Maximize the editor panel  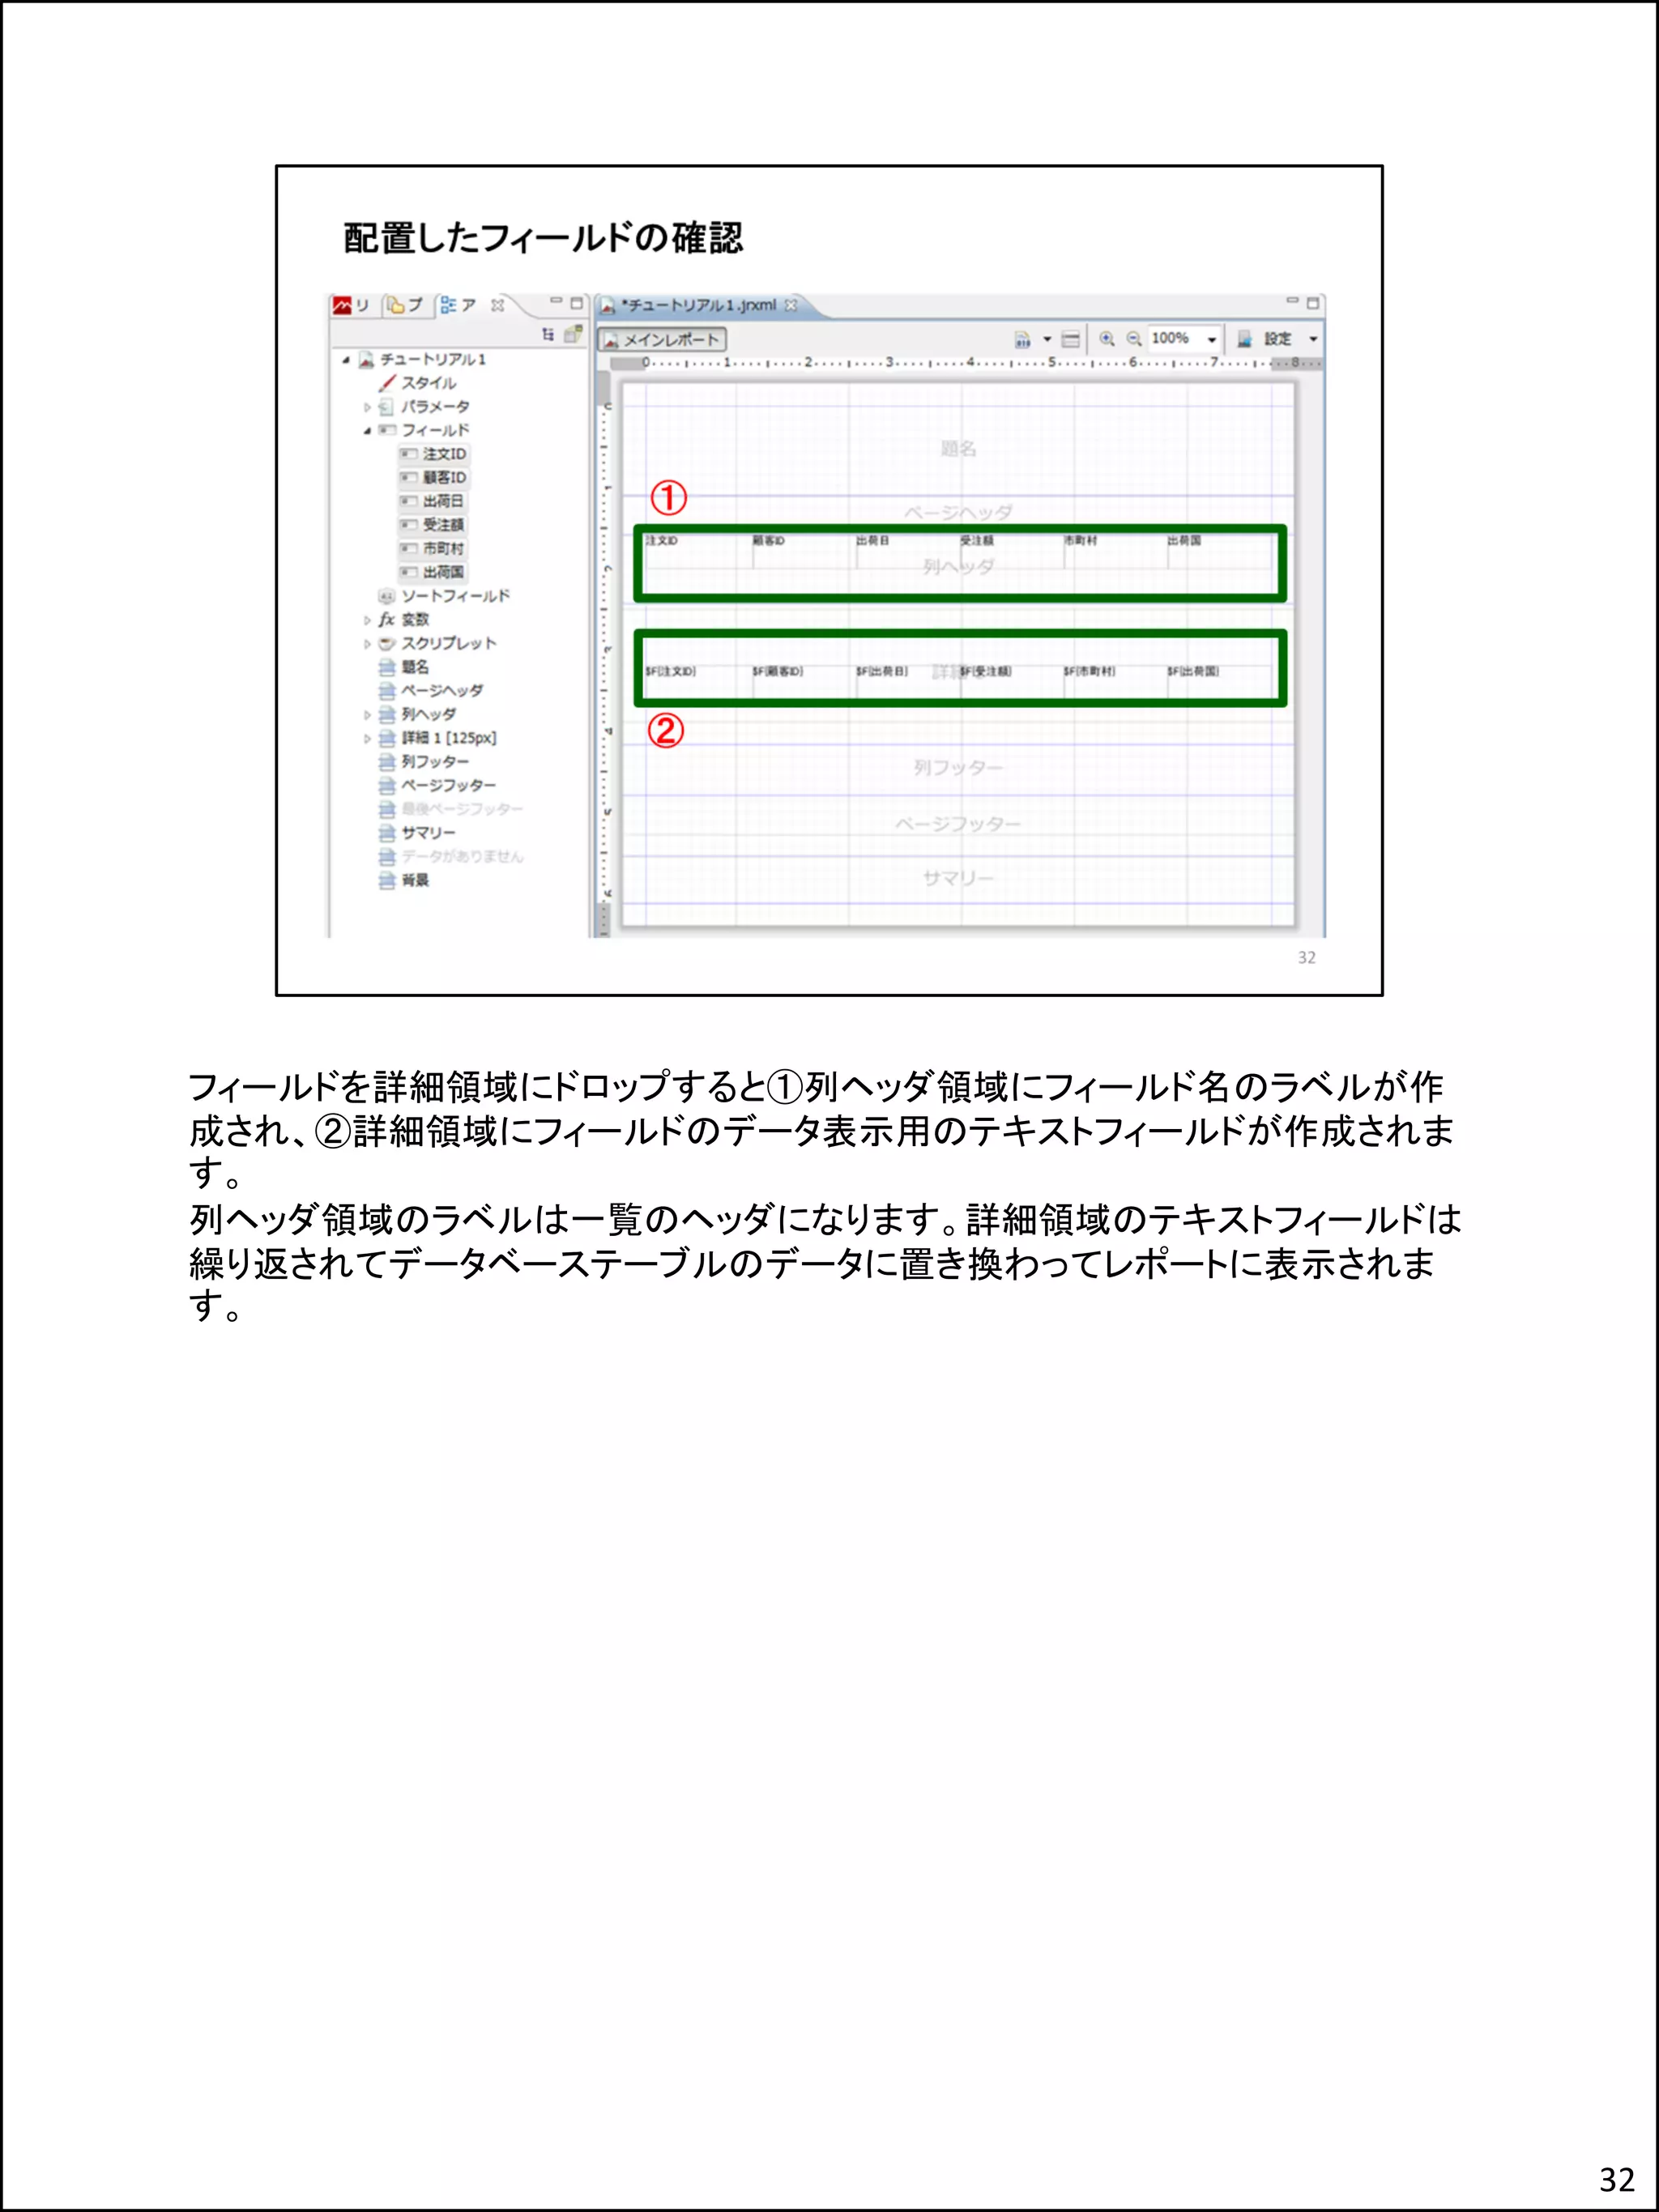(x=1313, y=303)
